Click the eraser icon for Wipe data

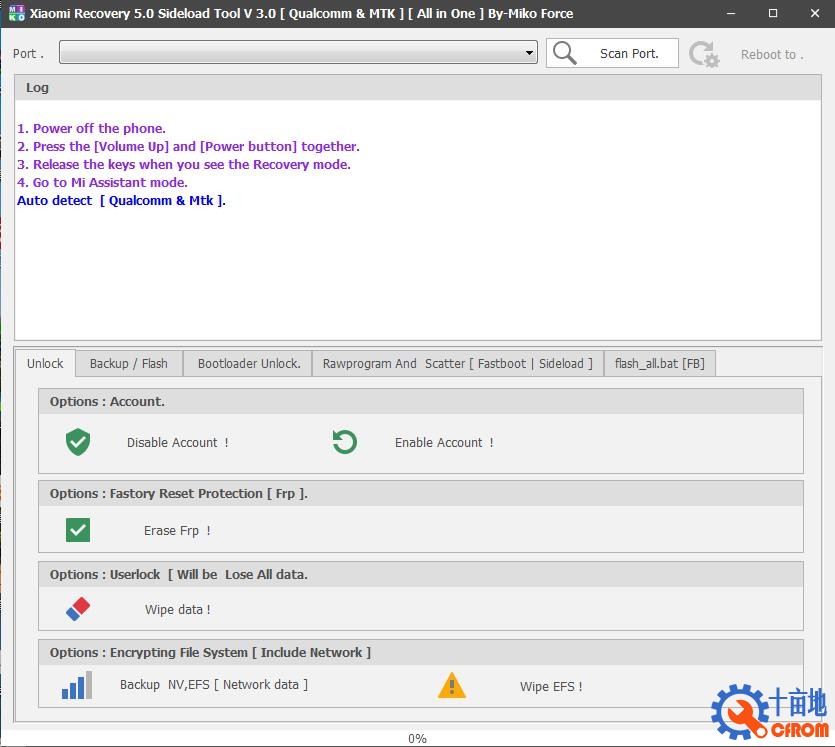click(78, 609)
